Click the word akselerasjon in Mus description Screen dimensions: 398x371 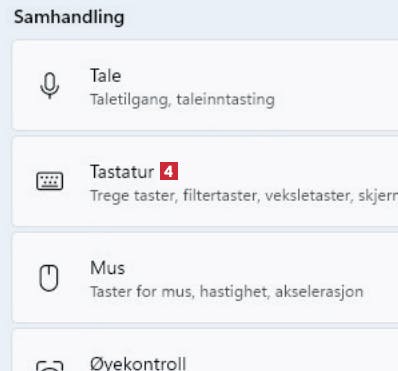click(319, 292)
